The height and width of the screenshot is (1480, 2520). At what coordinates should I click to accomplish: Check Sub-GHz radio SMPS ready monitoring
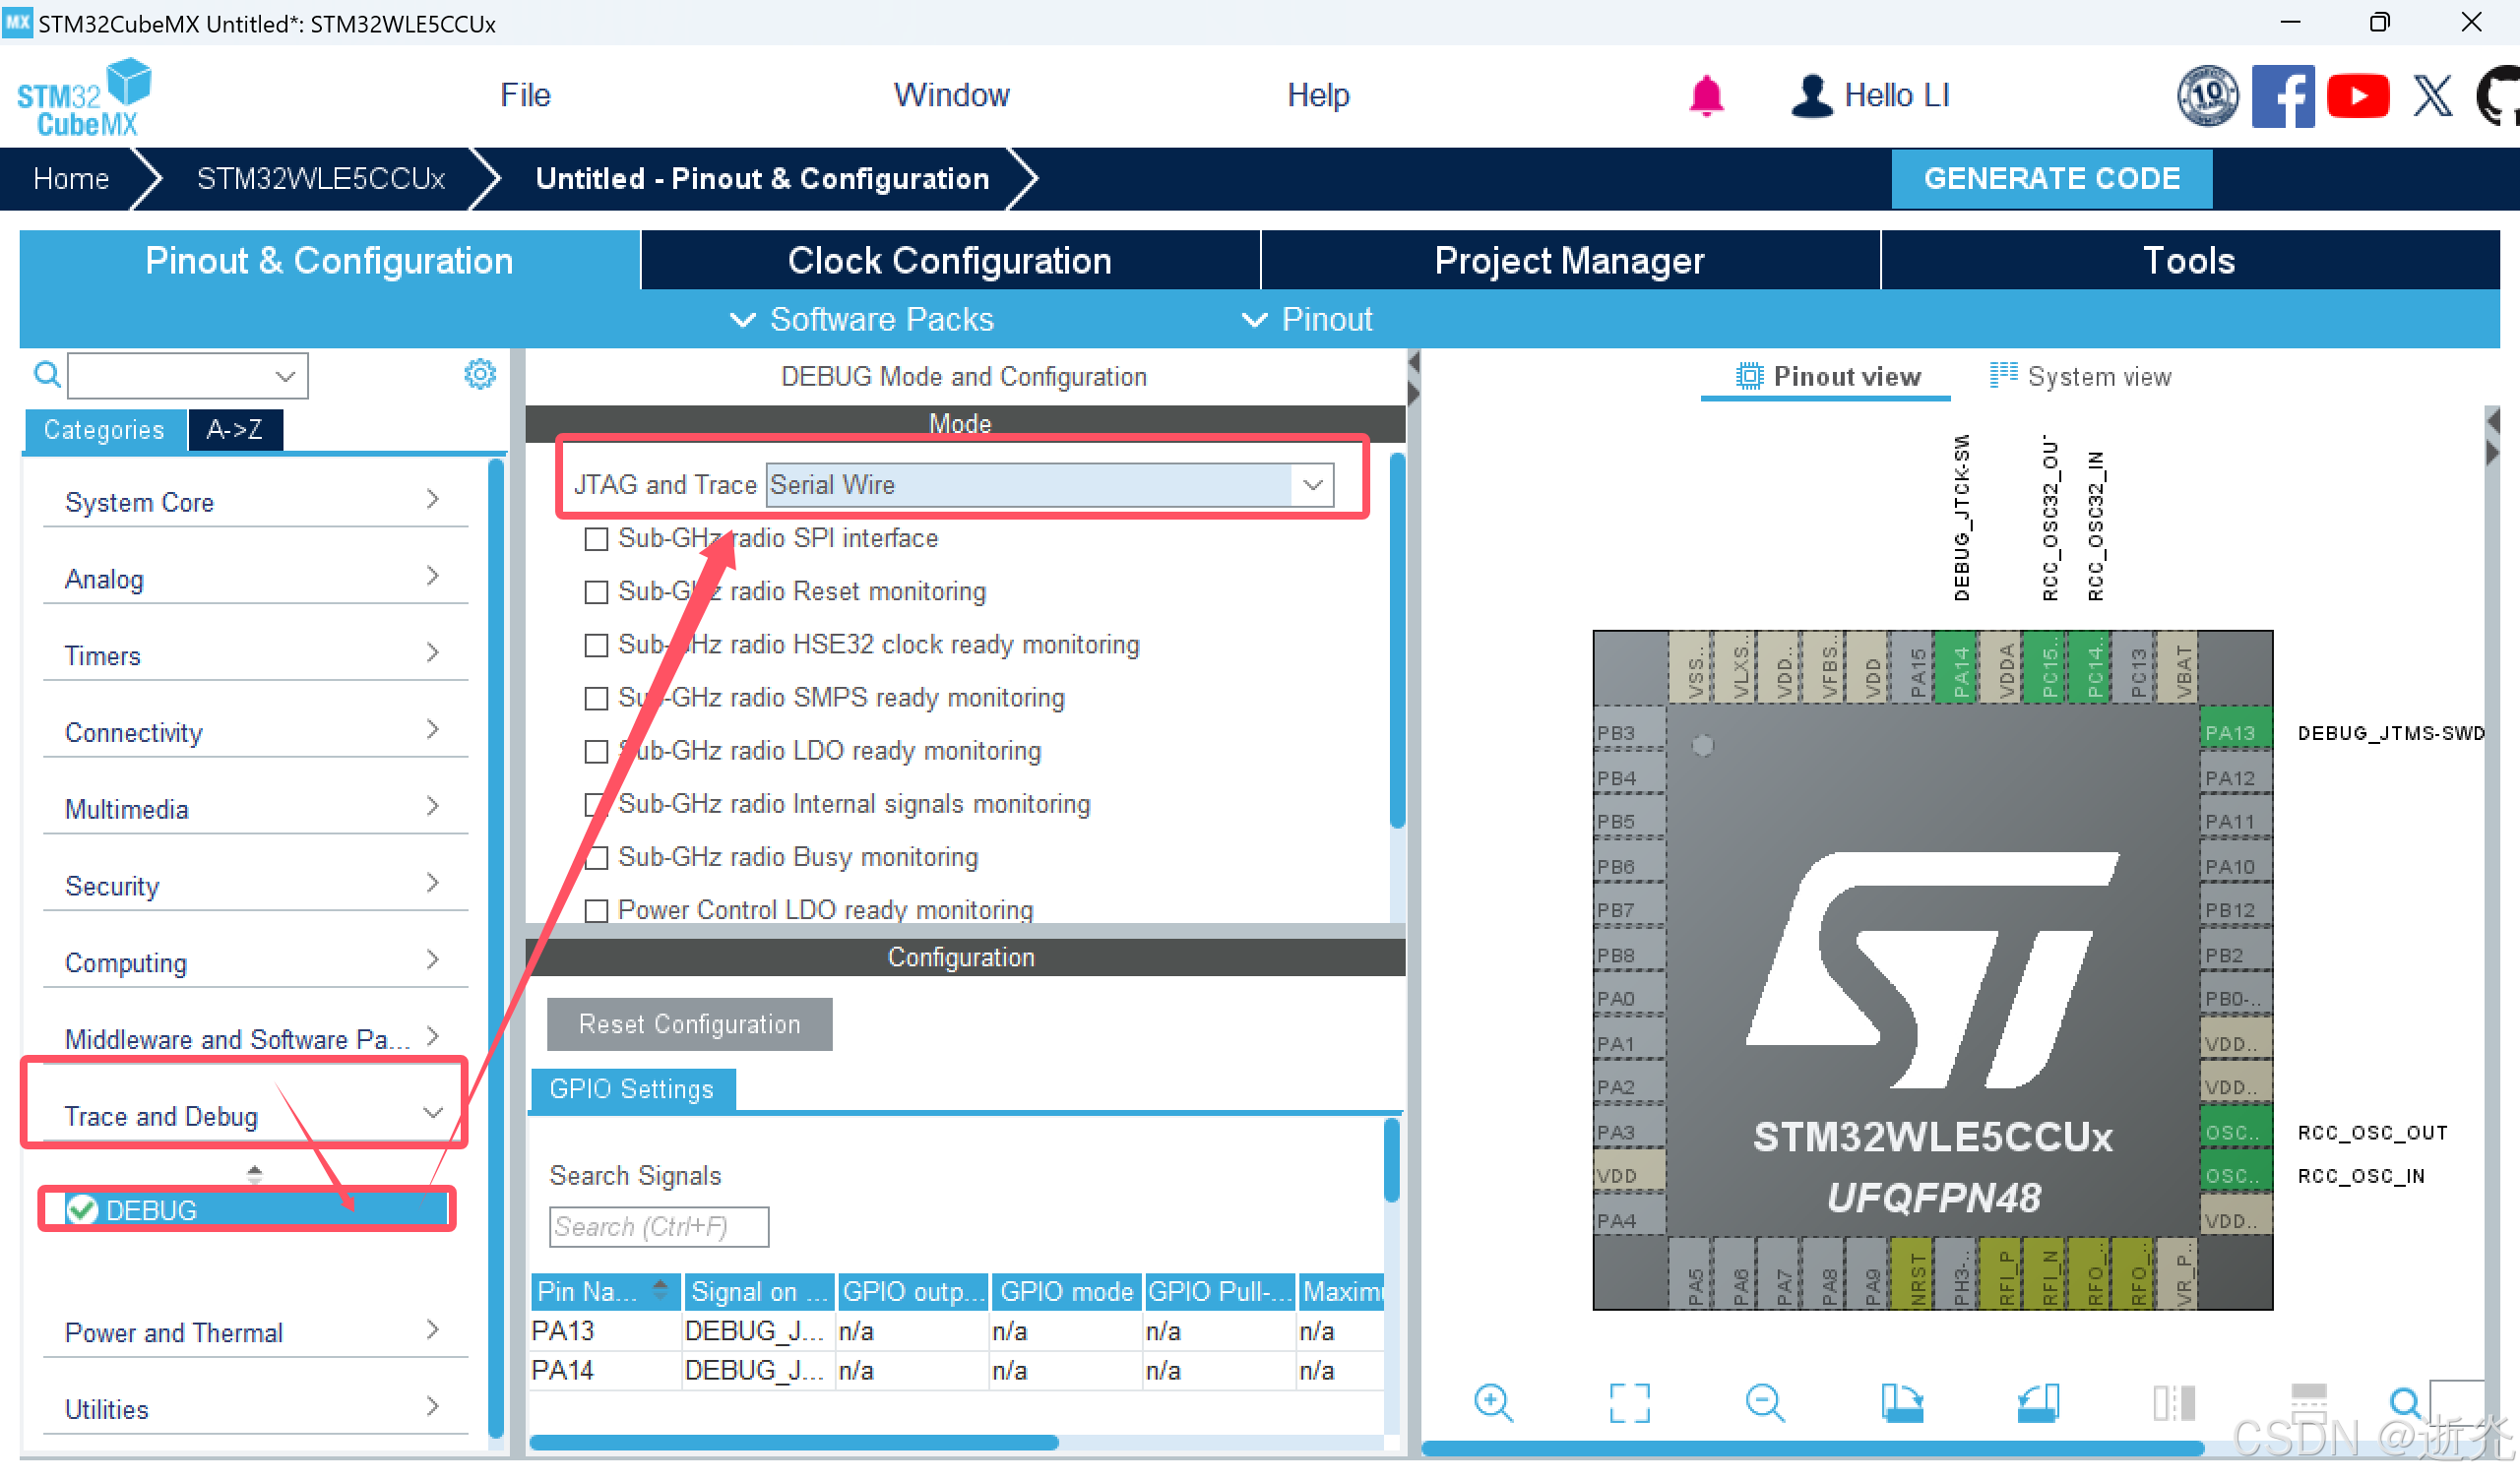pyautogui.click(x=596, y=698)
